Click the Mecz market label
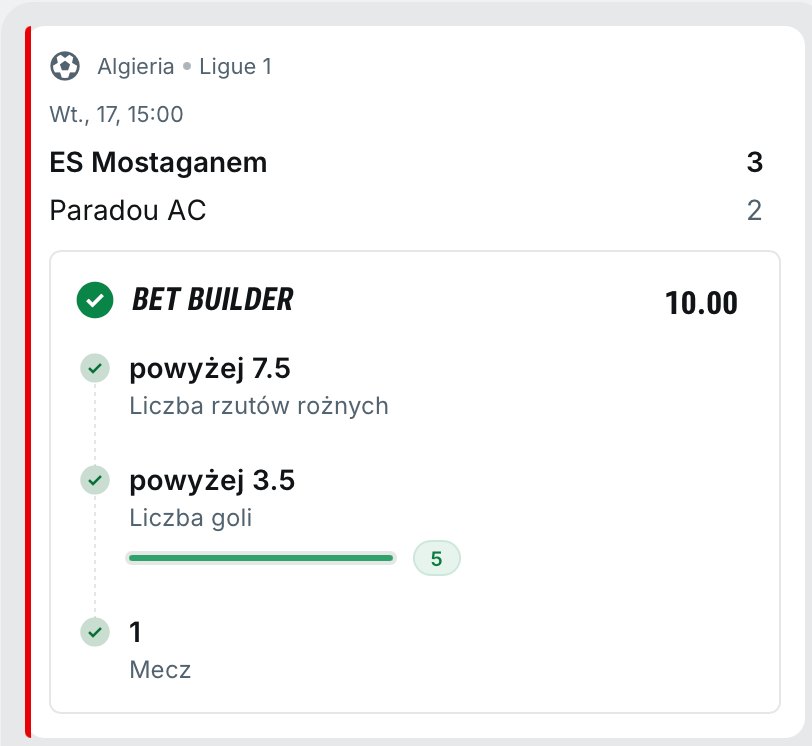This screenshot has width=812, height=746. pyautogui.click(x=160, y=670)
